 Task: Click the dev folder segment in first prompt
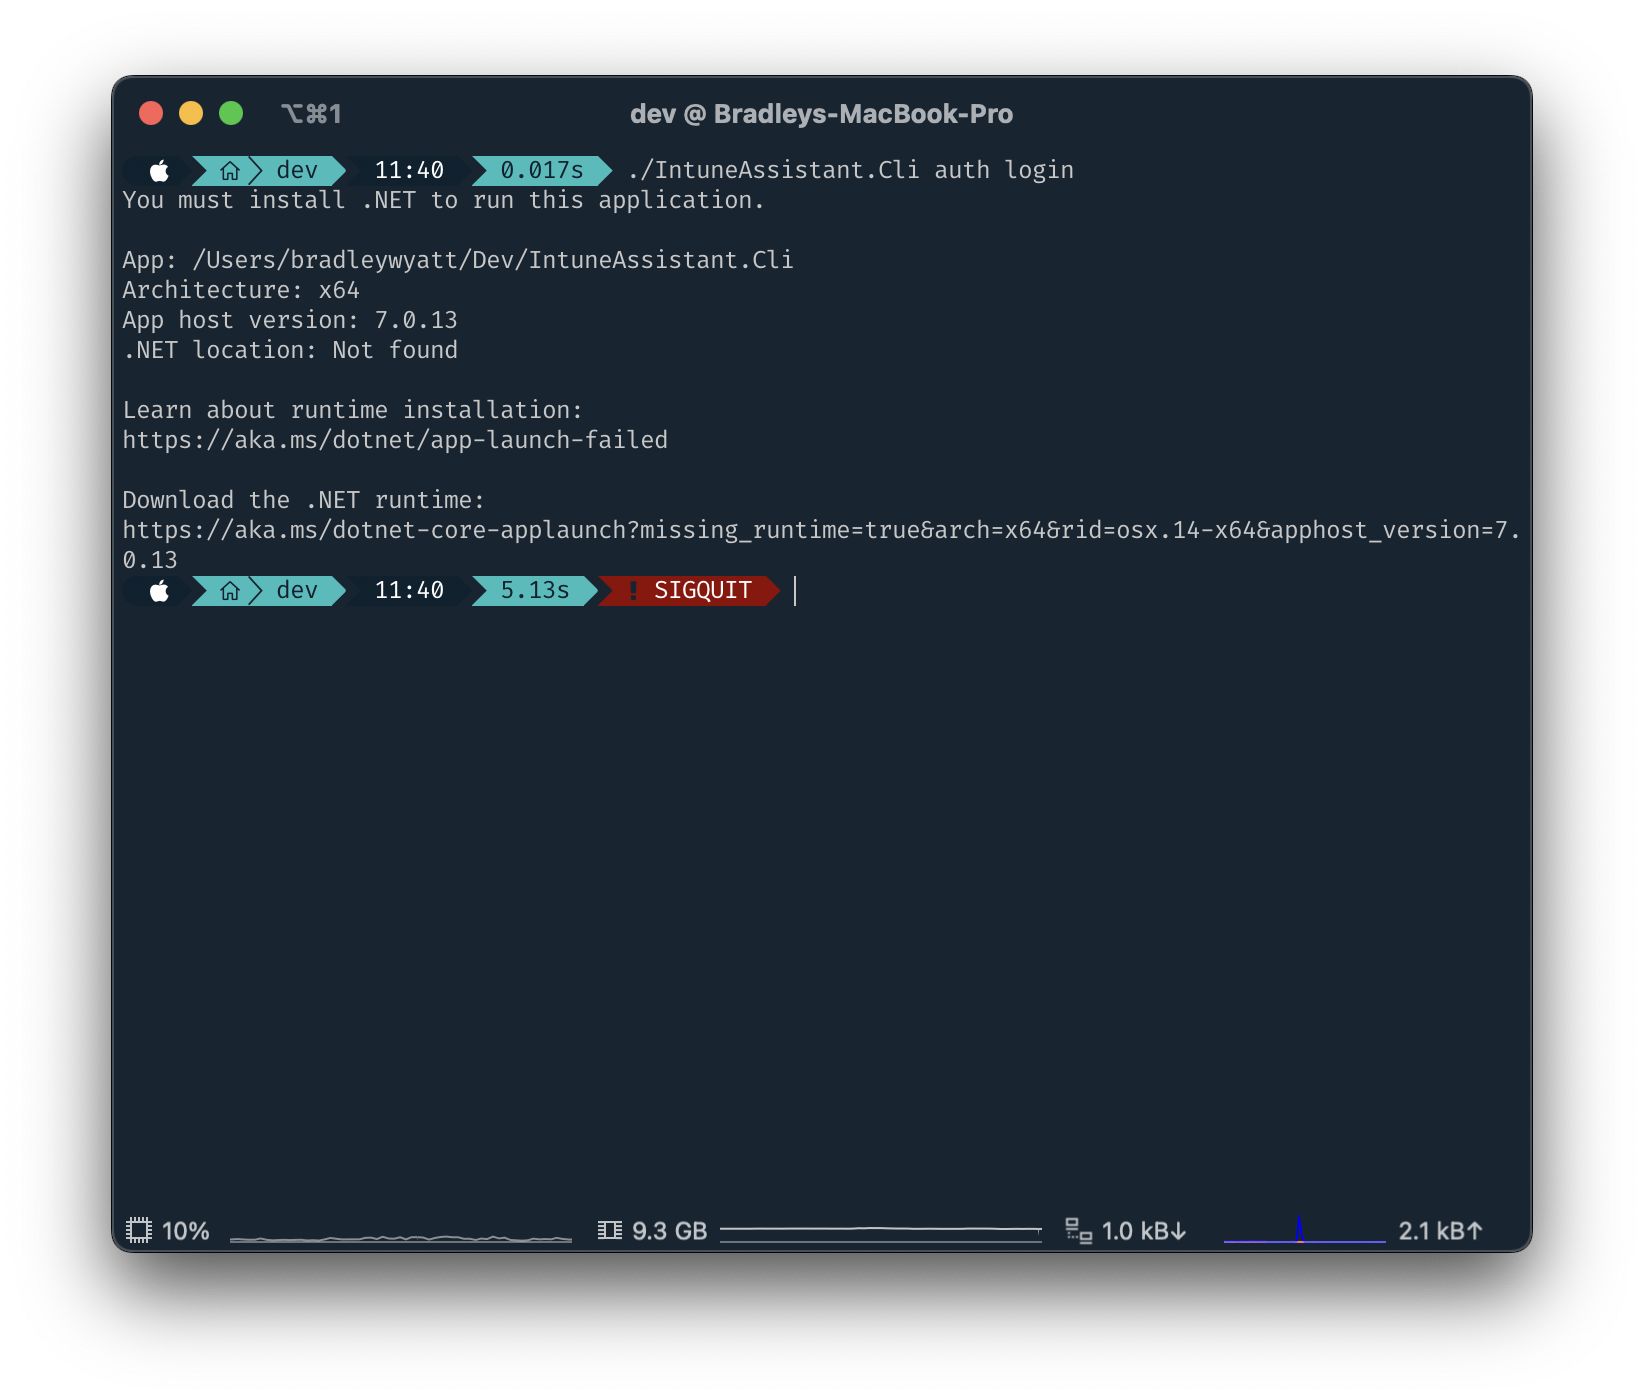pyautogui.click(x=297, y=171)
